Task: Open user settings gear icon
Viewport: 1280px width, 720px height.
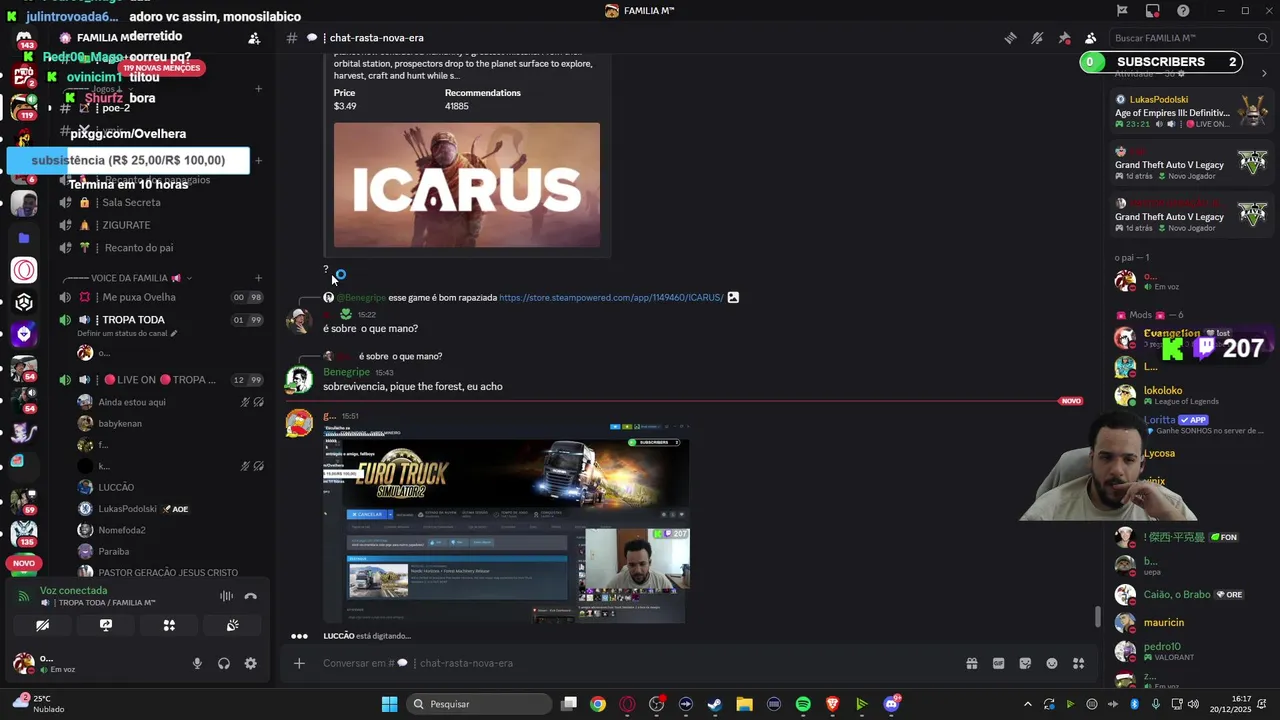Action: [x=250, y=663]
